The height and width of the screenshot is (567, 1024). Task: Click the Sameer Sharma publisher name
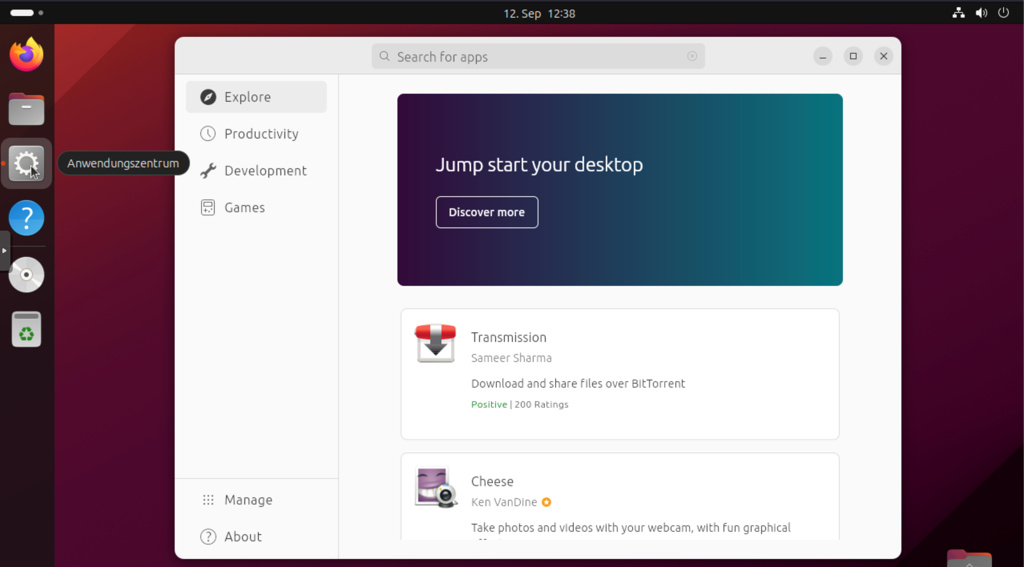point(511,358)
